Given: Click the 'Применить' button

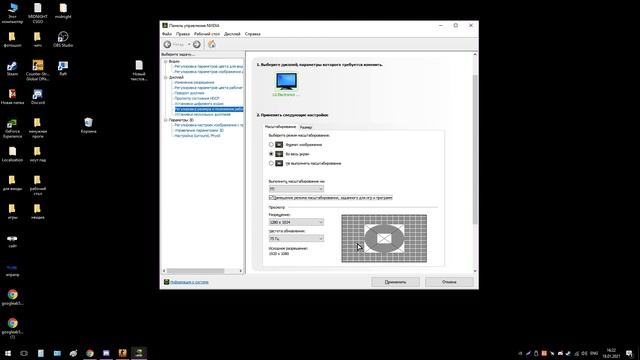Looking at the screenshot, I should (x=395, y=282).
